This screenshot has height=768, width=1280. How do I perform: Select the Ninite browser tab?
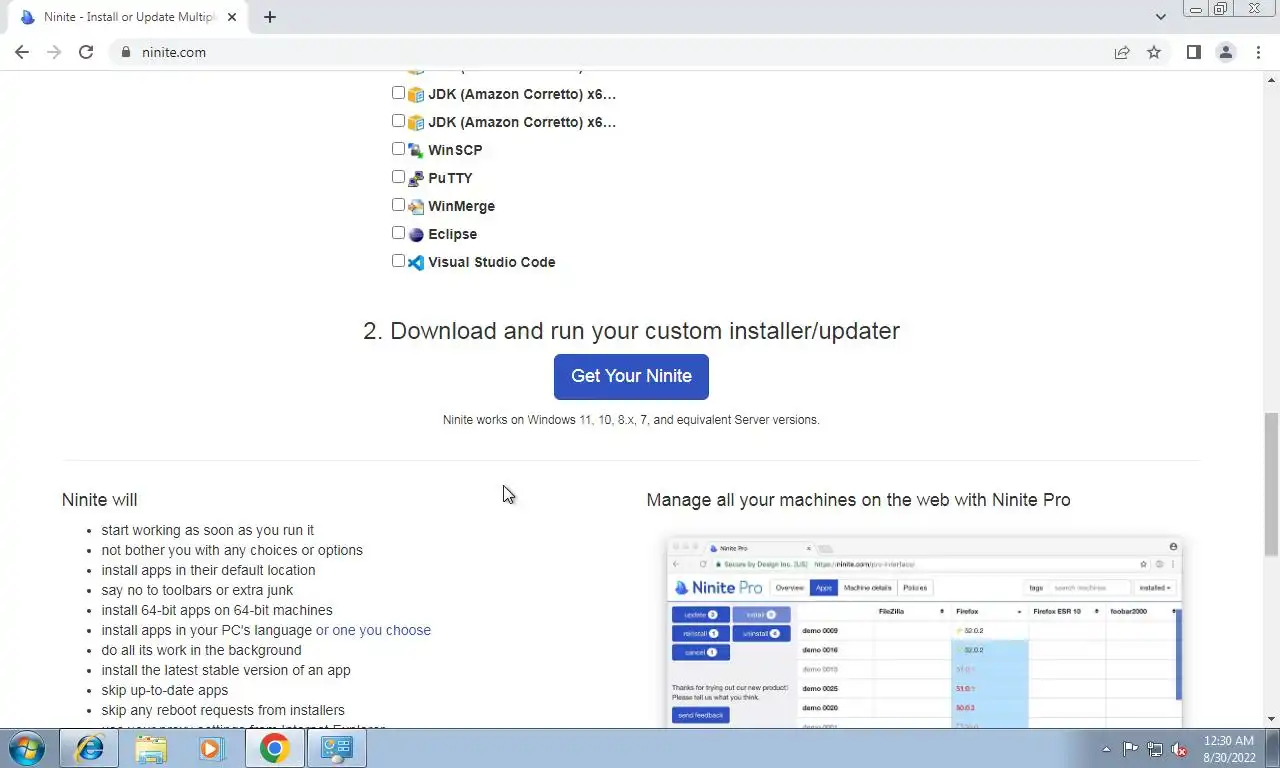click(x=127, y=17)
